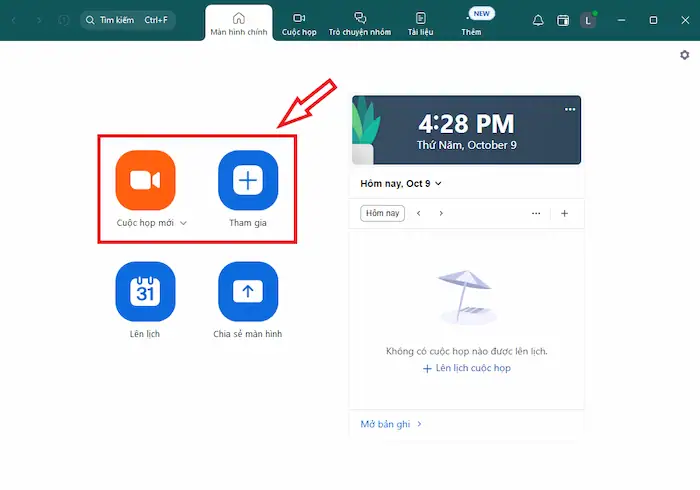Start a new meeting with orange camera icon
The width and height of the screenshot is (700, 490).
click(145, 180)
